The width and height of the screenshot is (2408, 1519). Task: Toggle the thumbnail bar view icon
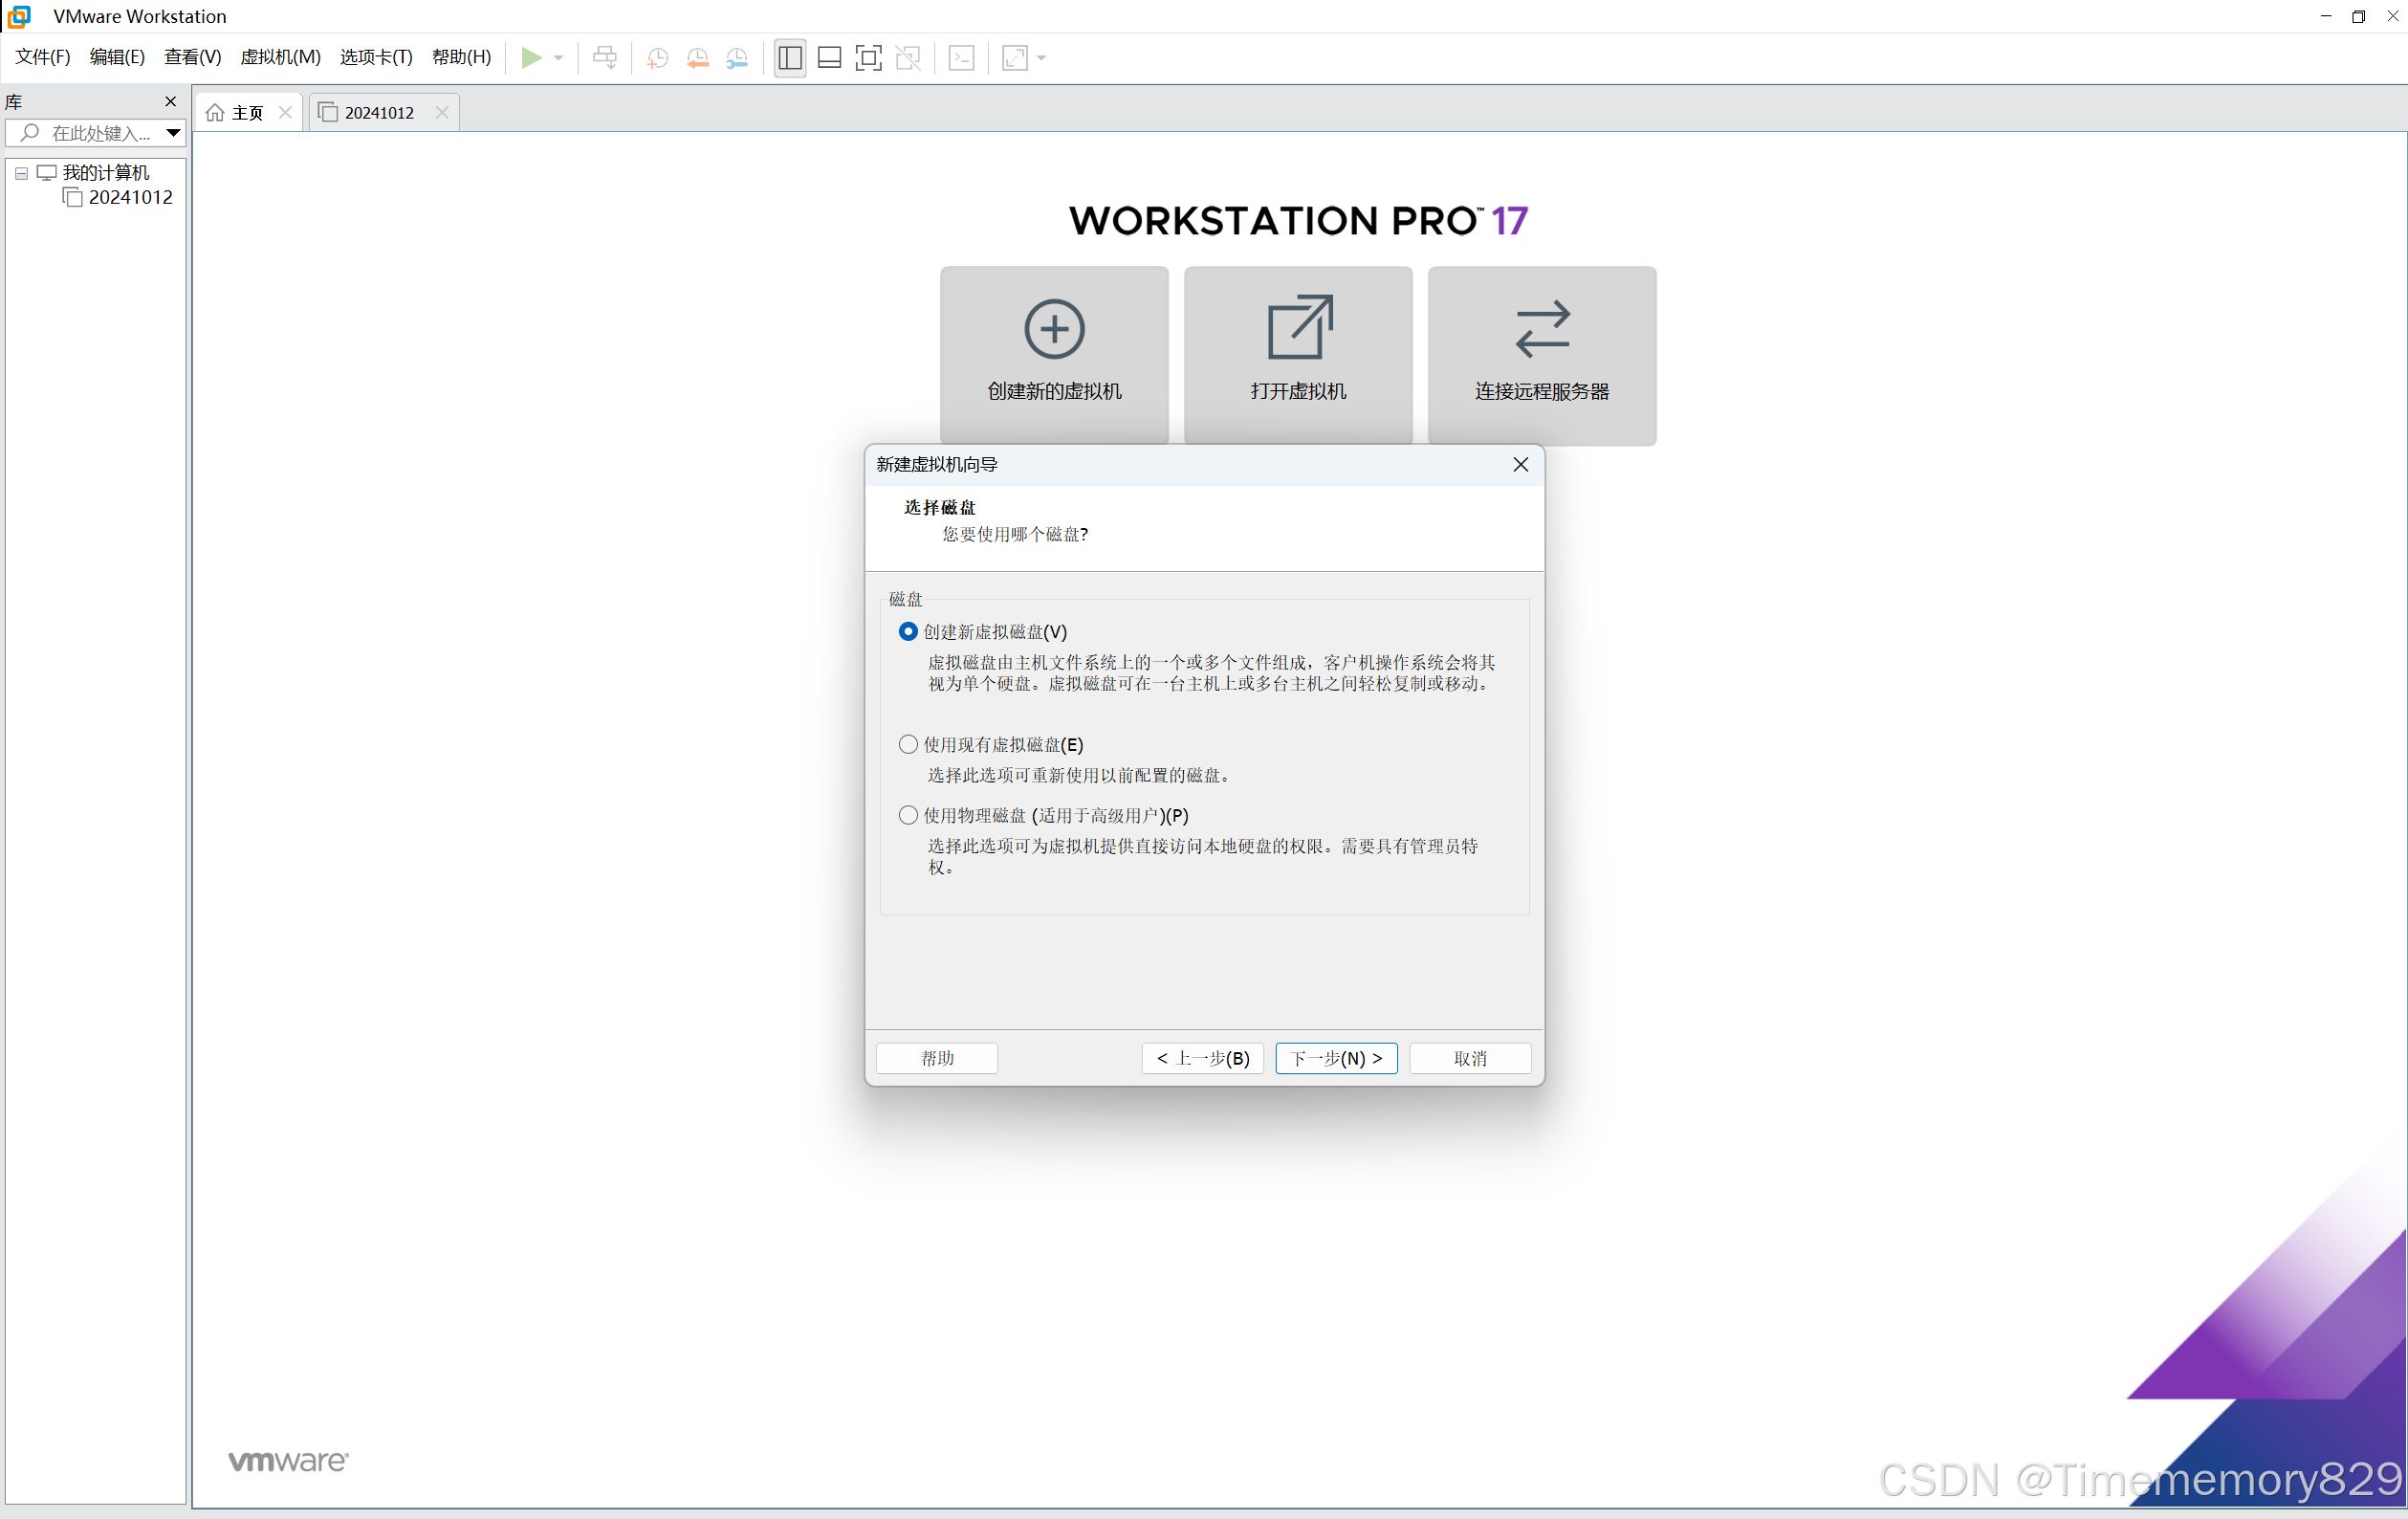point(829,58)
